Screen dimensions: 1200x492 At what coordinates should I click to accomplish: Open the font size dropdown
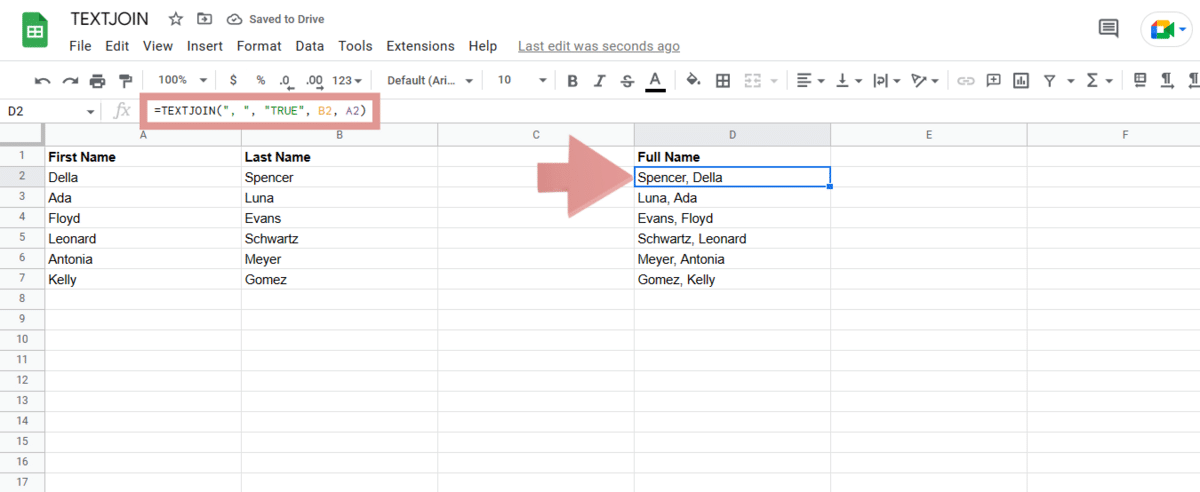(x=522, y=80)
